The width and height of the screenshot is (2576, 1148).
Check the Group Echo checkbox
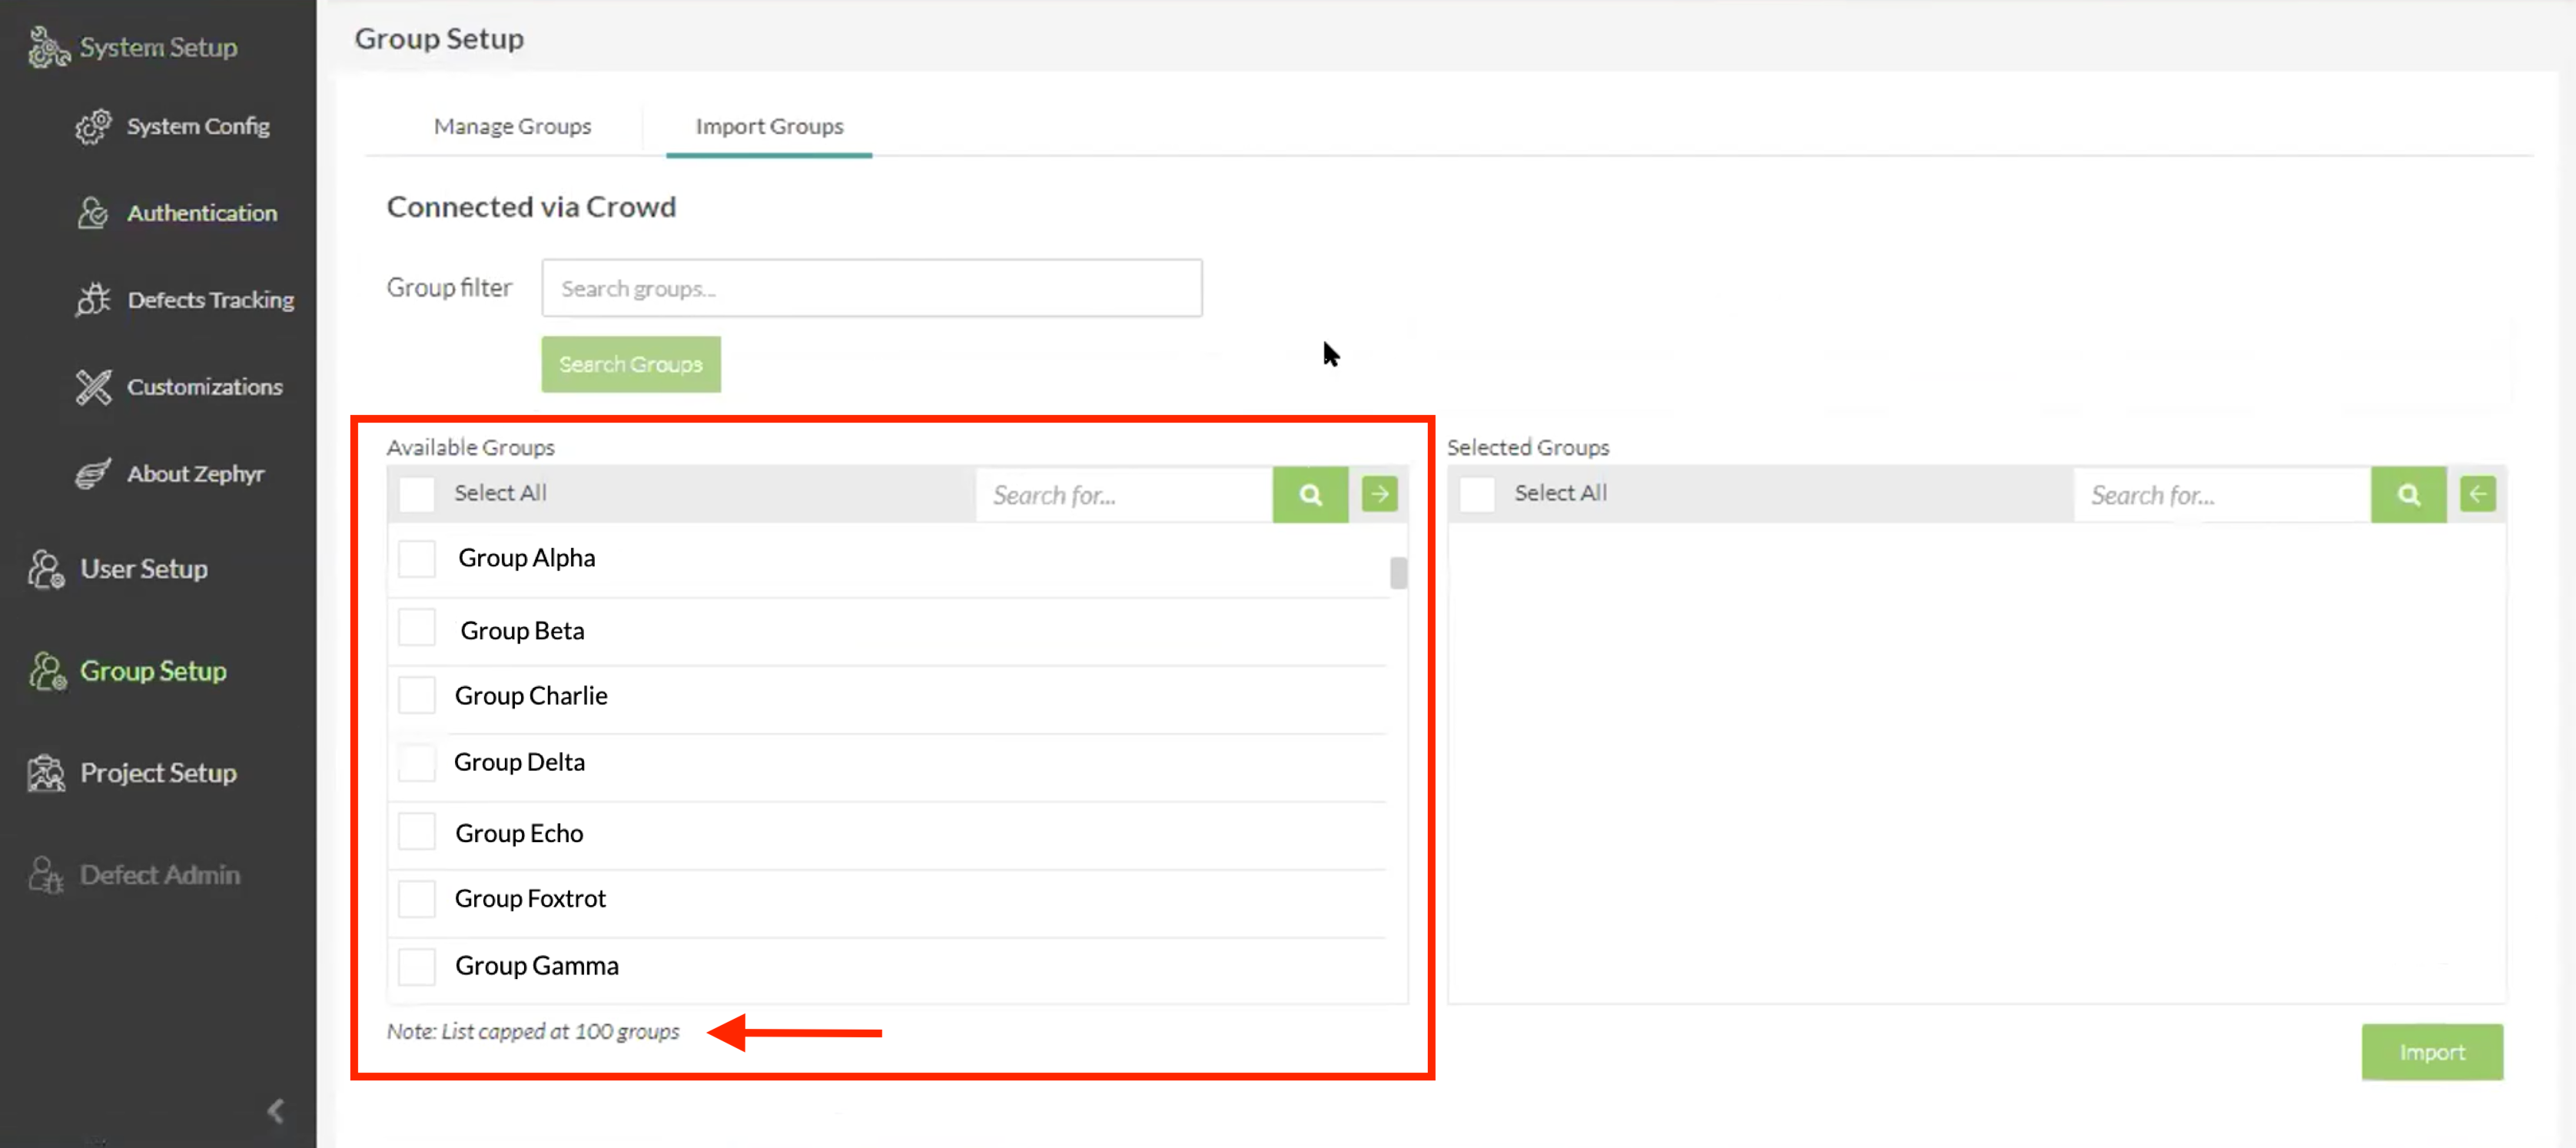[x=417, y=831]
